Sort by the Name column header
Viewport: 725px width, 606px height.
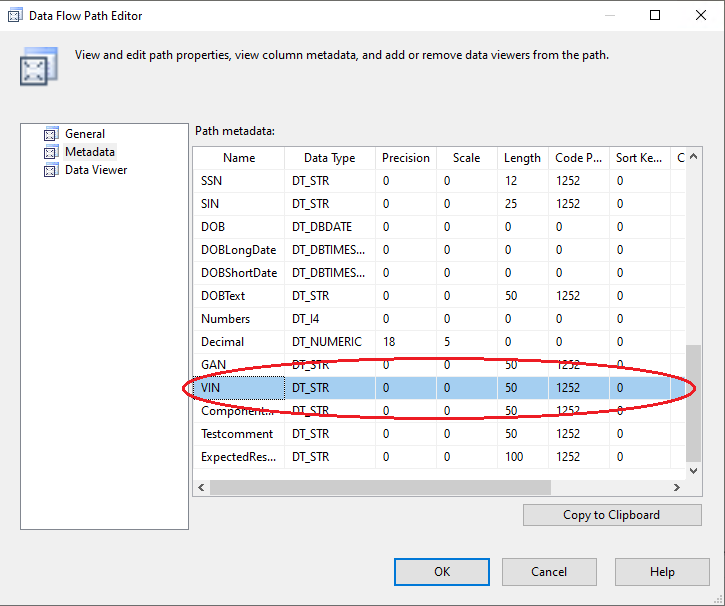click(x=239, y=158)
